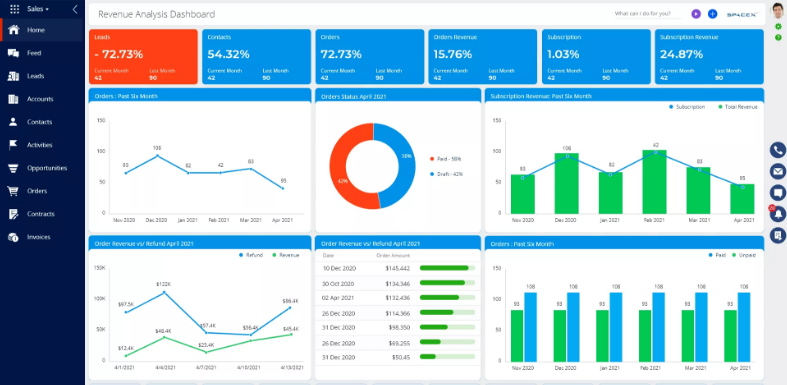Image resolution: width=787 pixels, height=385 pixels.
Task: Click the progress bar for $145,442 row
Action: click(x=447, y=268)
